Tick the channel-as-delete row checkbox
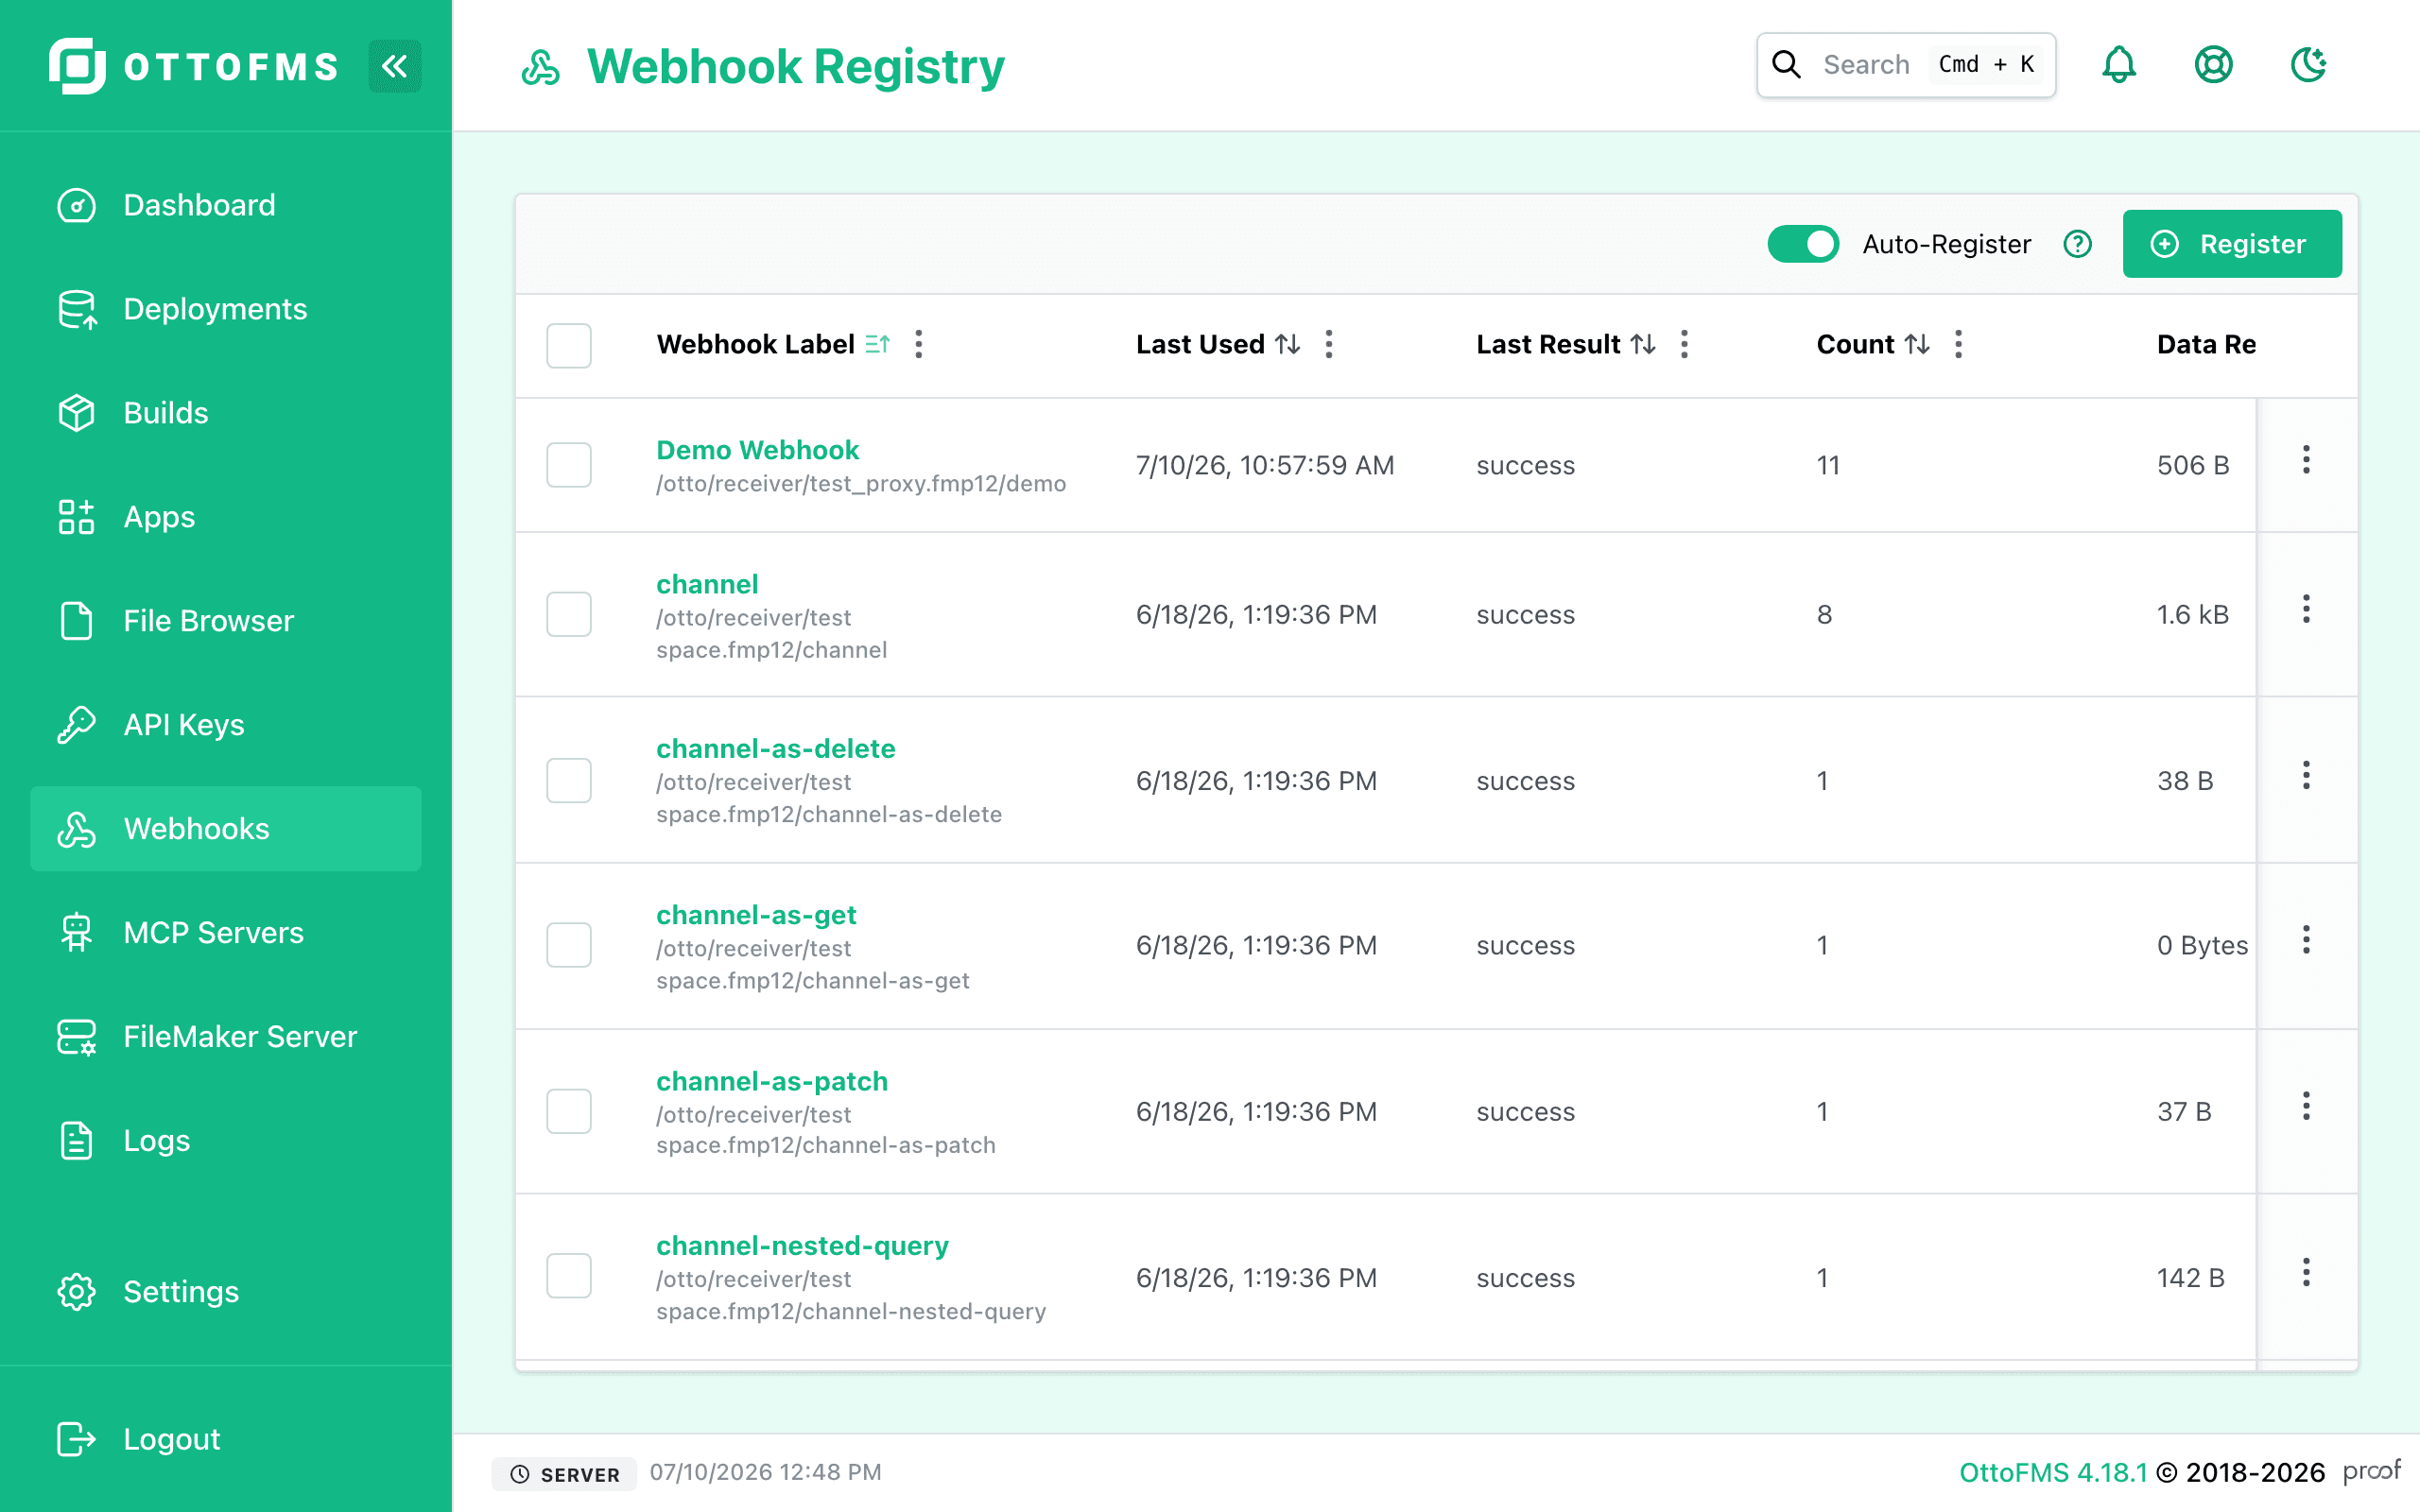Image resolution: width=2420 pixels, height=1512 pixels. click(x=569, y=780)
